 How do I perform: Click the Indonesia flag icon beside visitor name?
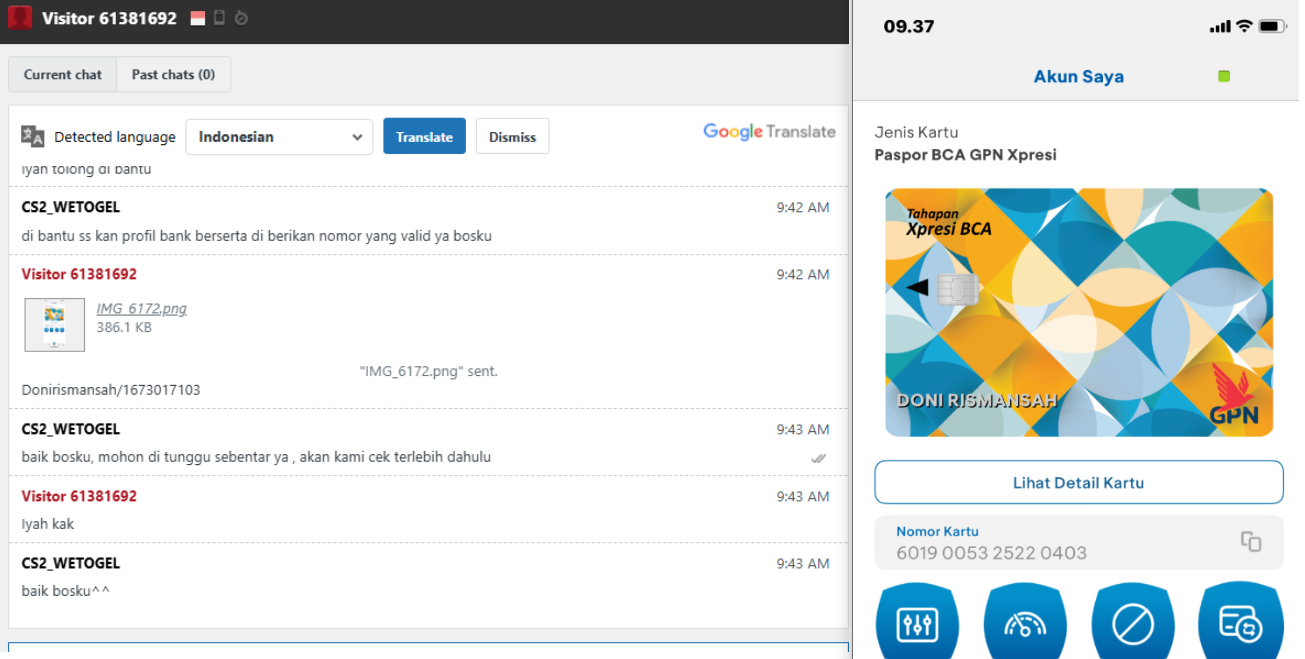(x=197, y=18)
